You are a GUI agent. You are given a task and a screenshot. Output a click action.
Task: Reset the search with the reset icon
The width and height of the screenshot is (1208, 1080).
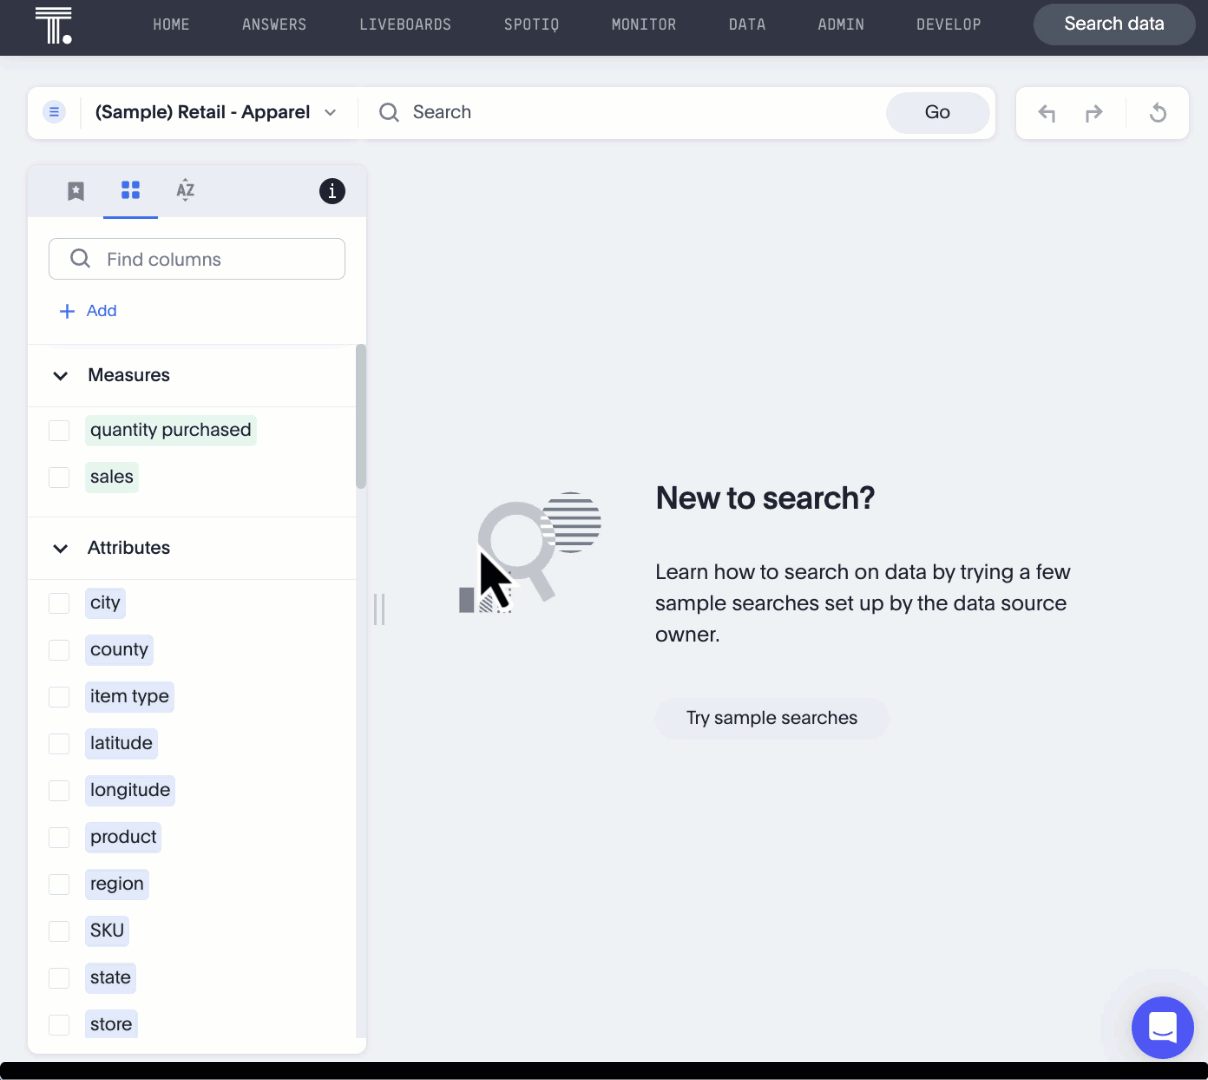click(x=1158, y=113)
